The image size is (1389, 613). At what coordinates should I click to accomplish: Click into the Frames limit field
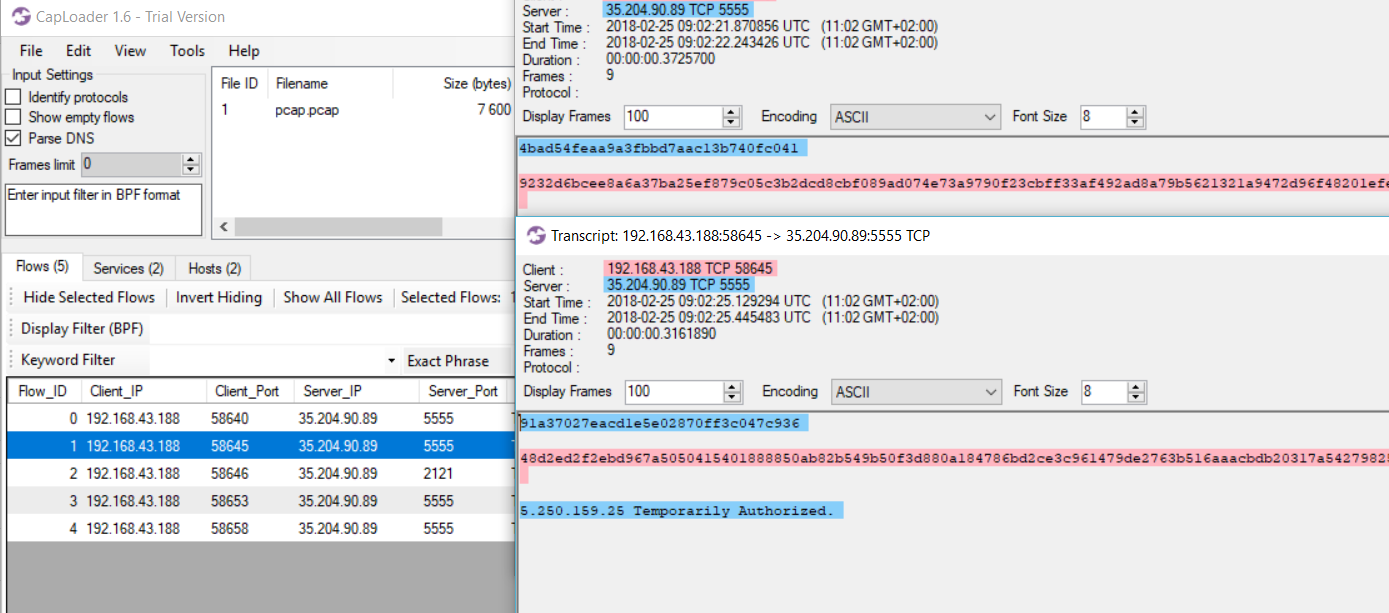[131, 164]
